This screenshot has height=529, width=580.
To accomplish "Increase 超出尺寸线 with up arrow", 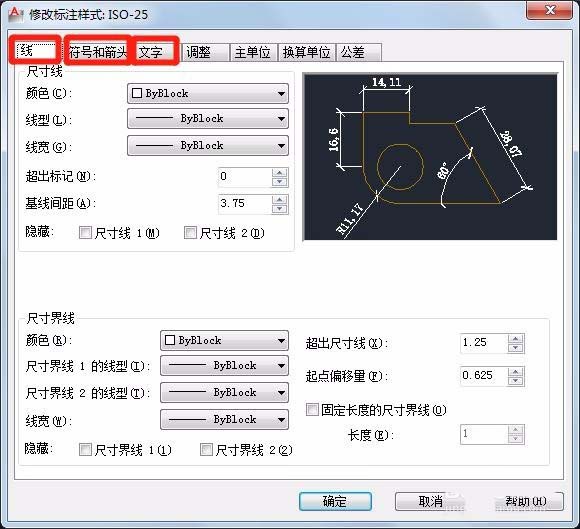I will [516, 339].
